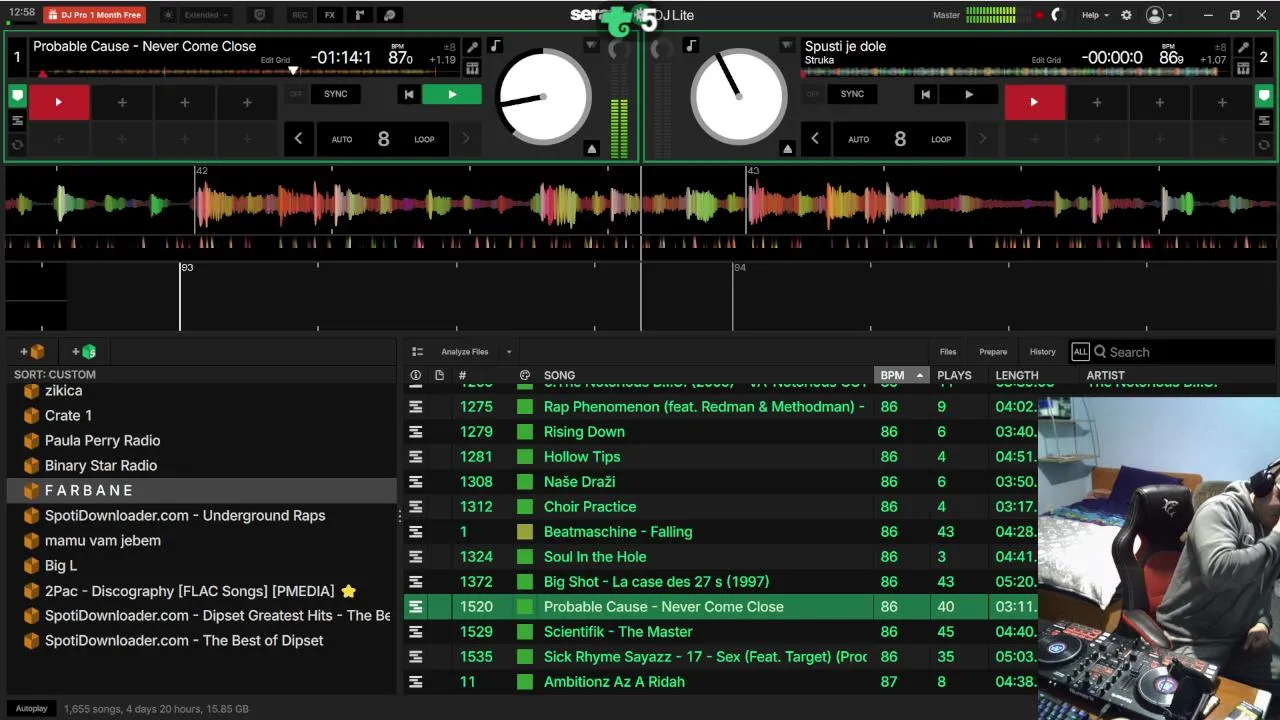Open deck 2 keyboard/pitch play icon

1243,68
